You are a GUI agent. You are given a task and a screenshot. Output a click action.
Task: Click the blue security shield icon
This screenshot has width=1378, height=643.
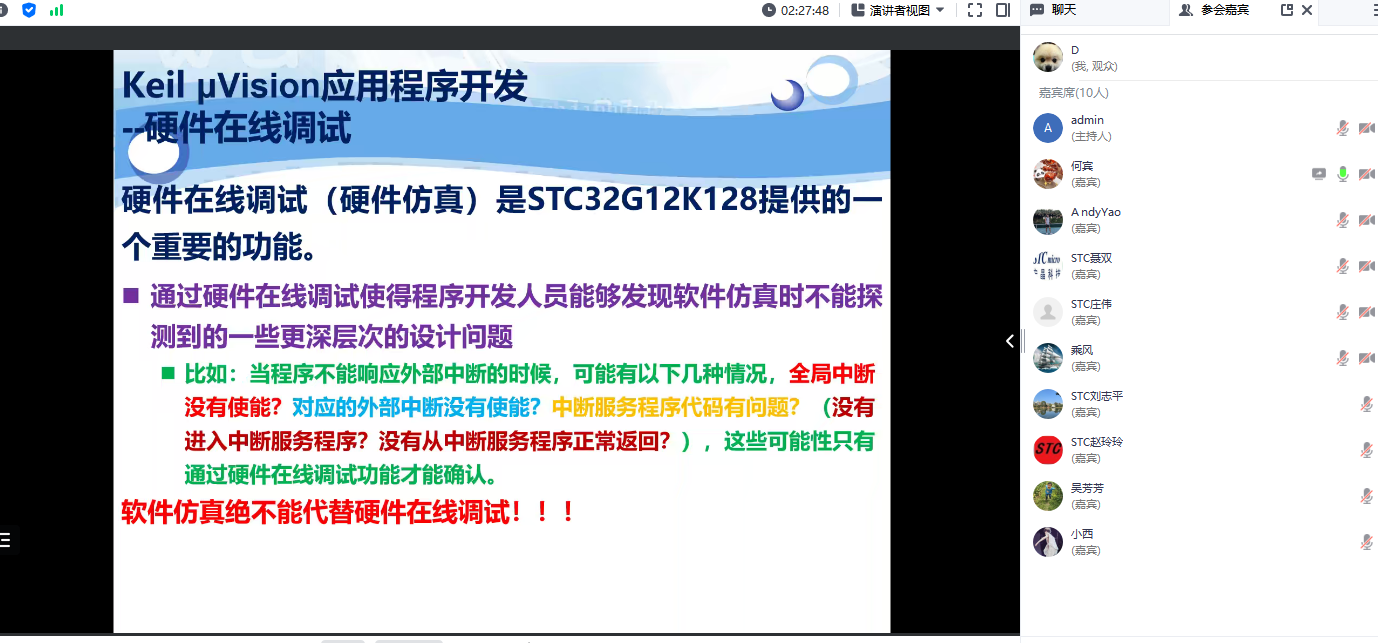(29, 10)
